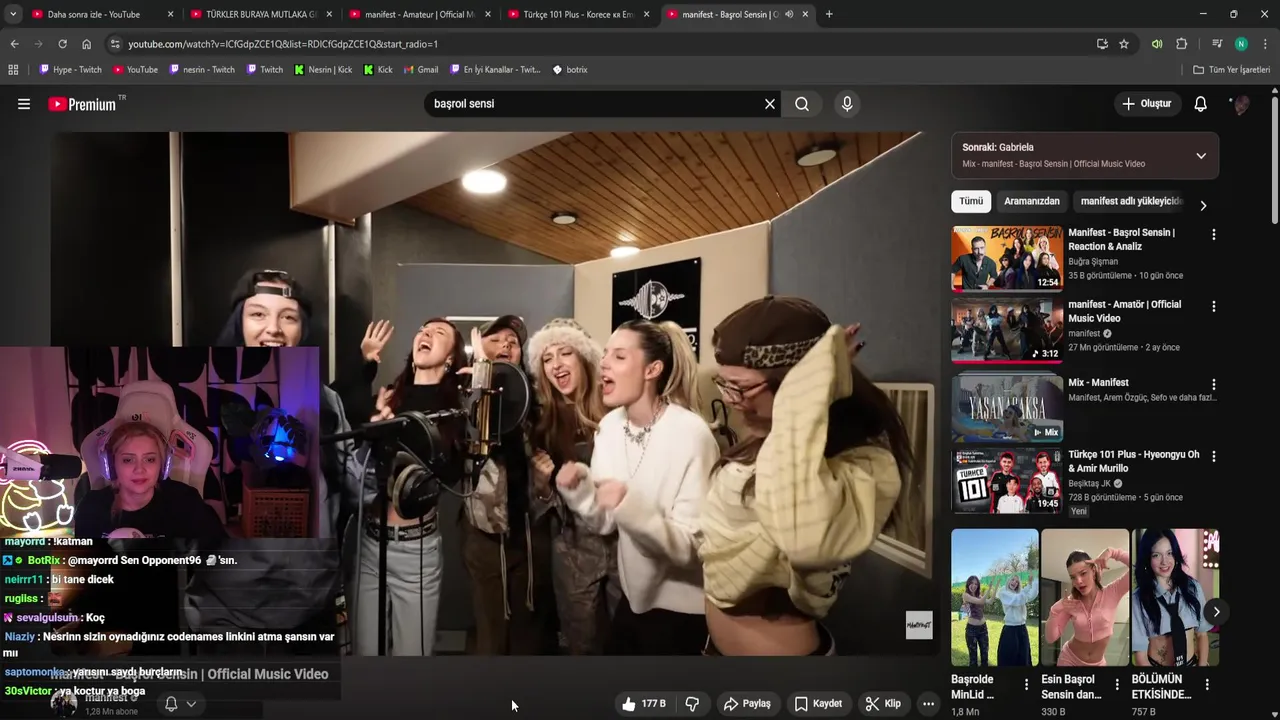Open the Chrome profile N avatar

tap(1241, 44)
